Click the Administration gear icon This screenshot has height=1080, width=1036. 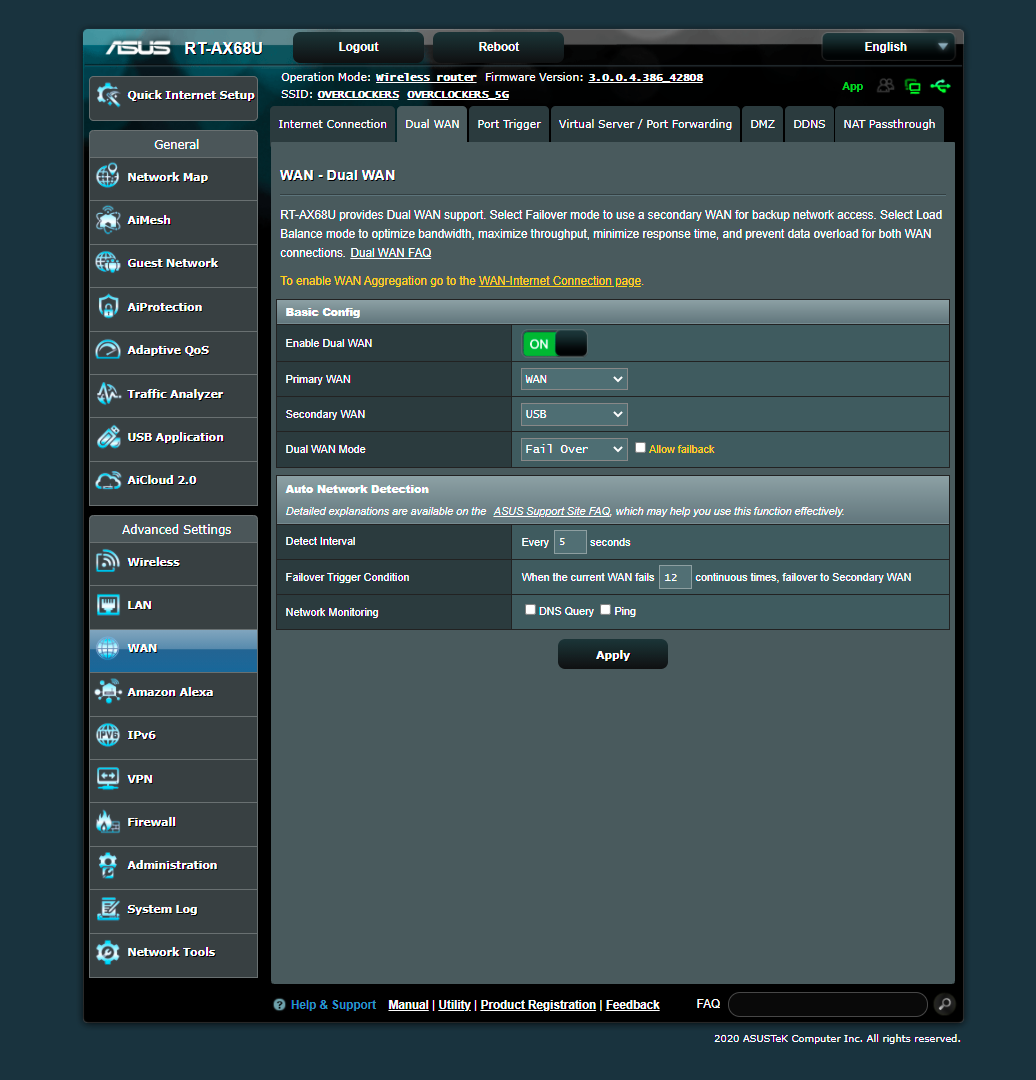click(x=108, y=865)
